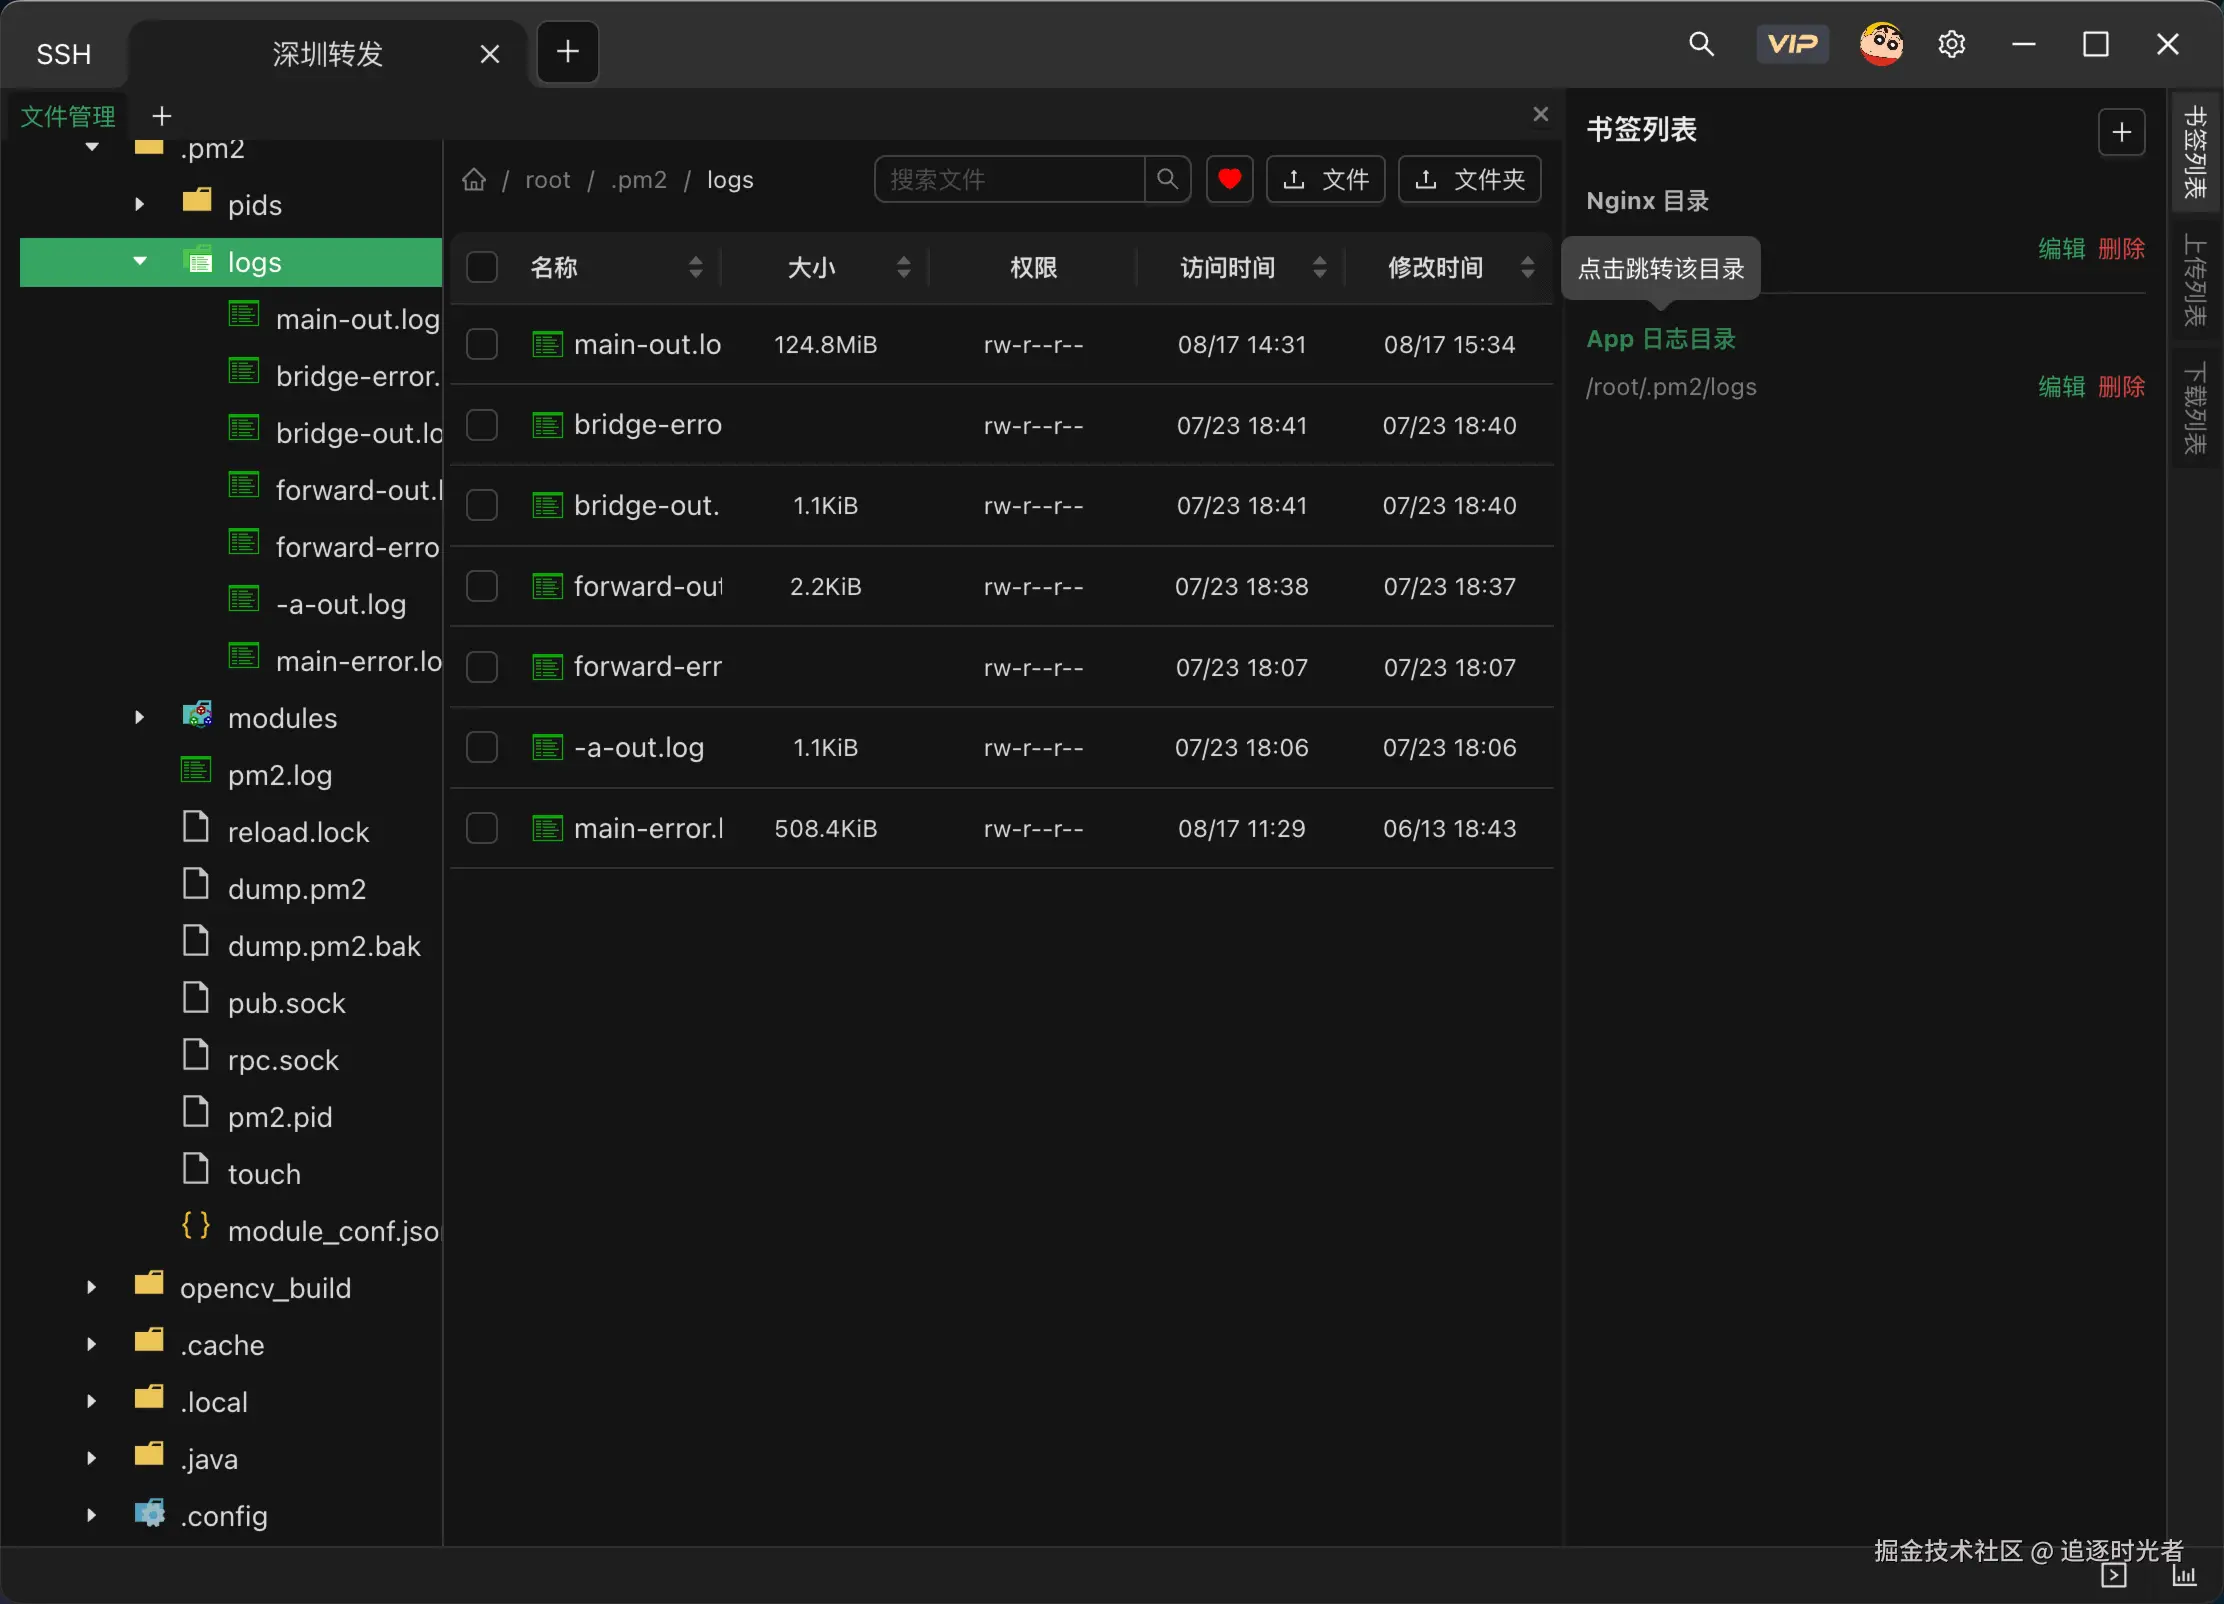Expand the opencv_build folder
Image resolution: width=2224 pixels, height=1604 pixels.
tap(92, 1288)
